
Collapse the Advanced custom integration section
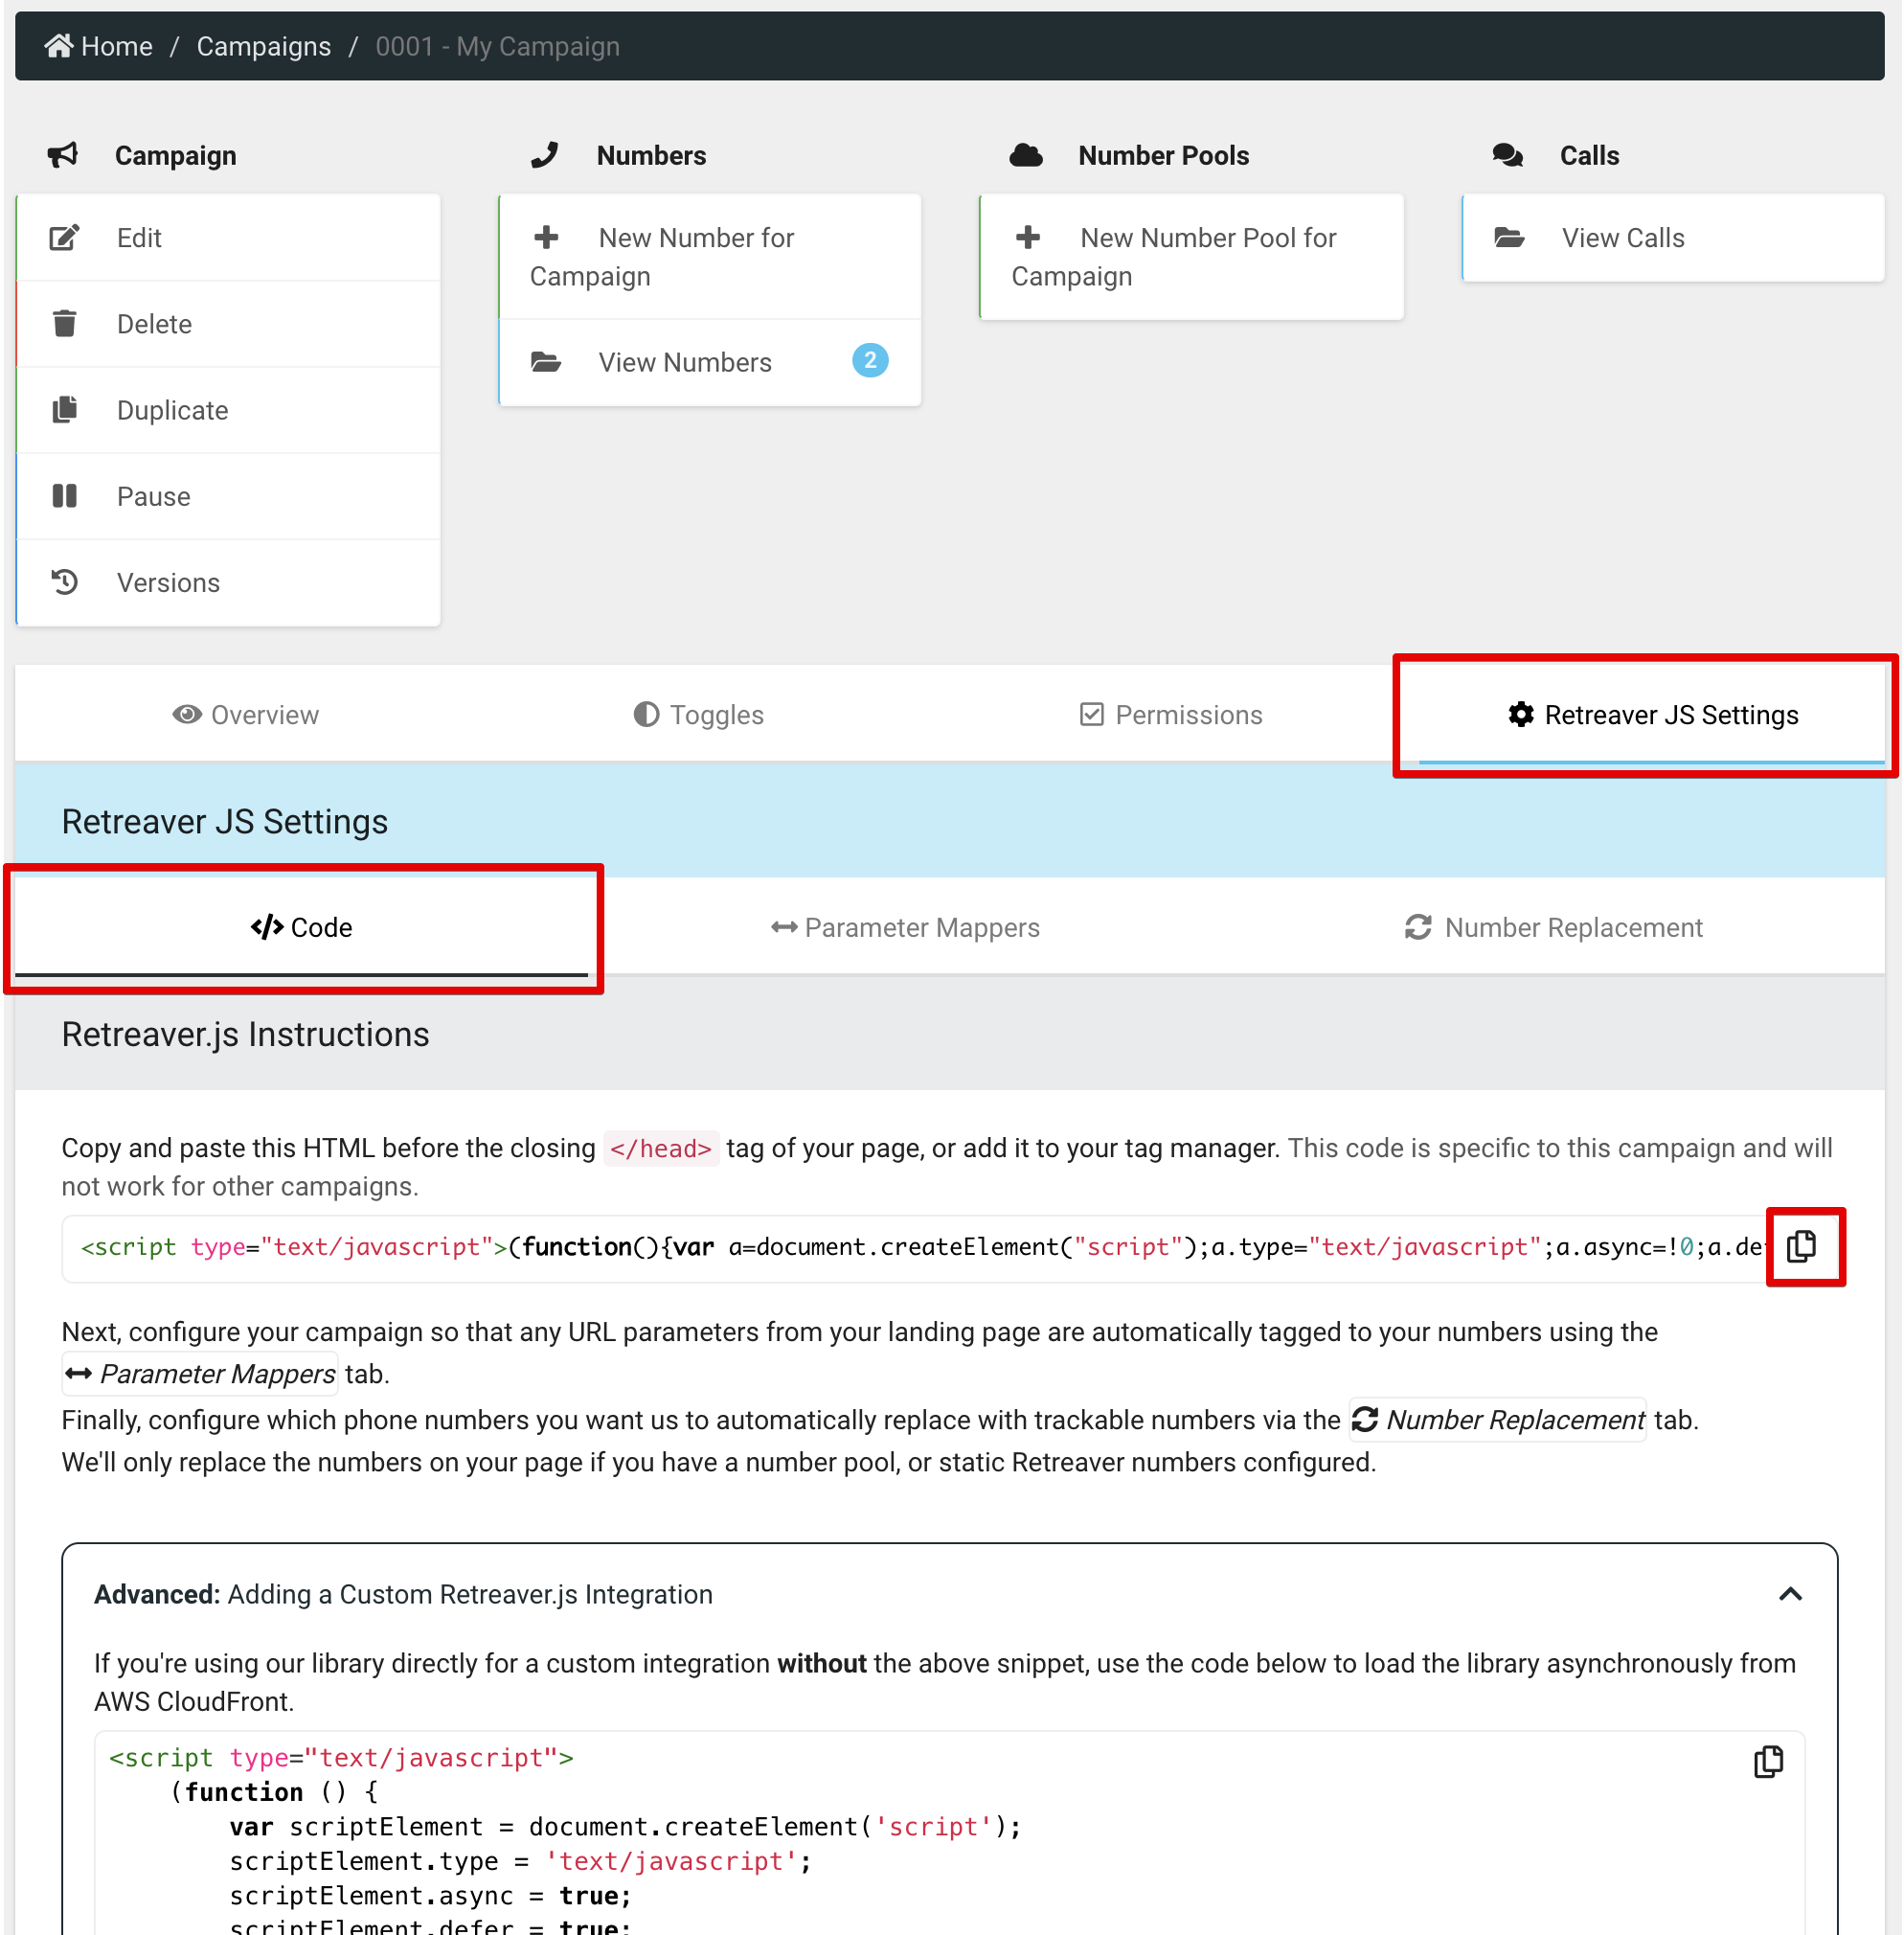tap(1790, 1594)
